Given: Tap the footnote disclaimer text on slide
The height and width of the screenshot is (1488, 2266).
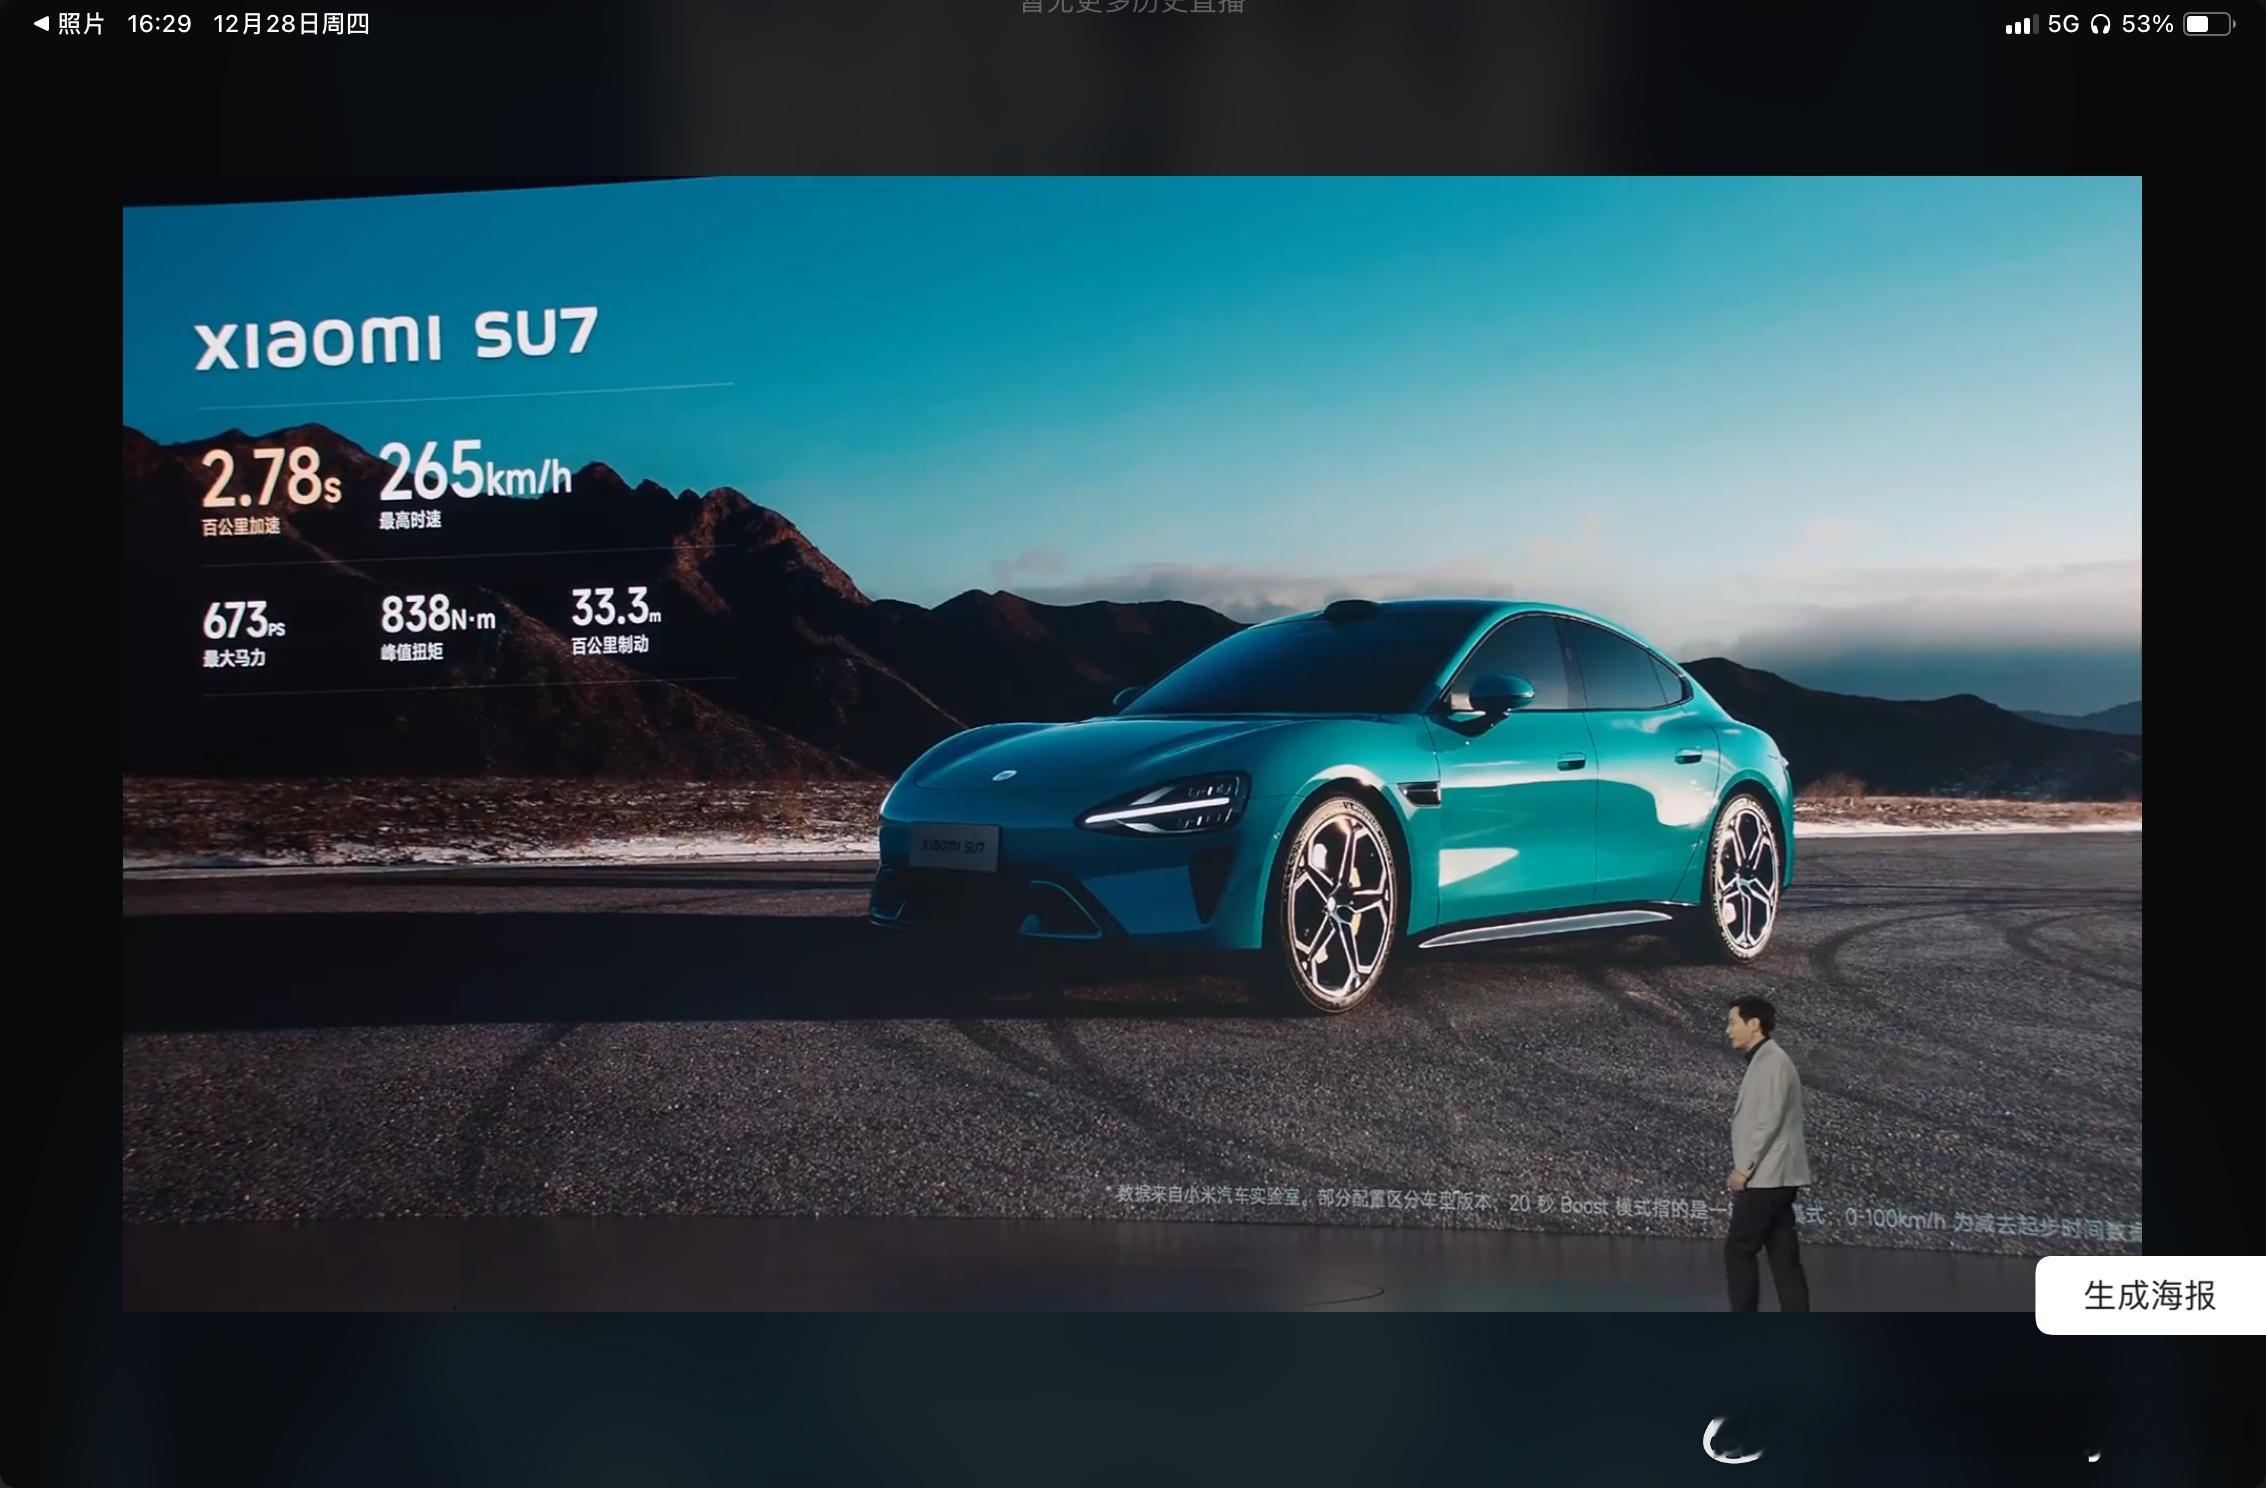Looking at the screenshot, I should coord(1625,1210).
